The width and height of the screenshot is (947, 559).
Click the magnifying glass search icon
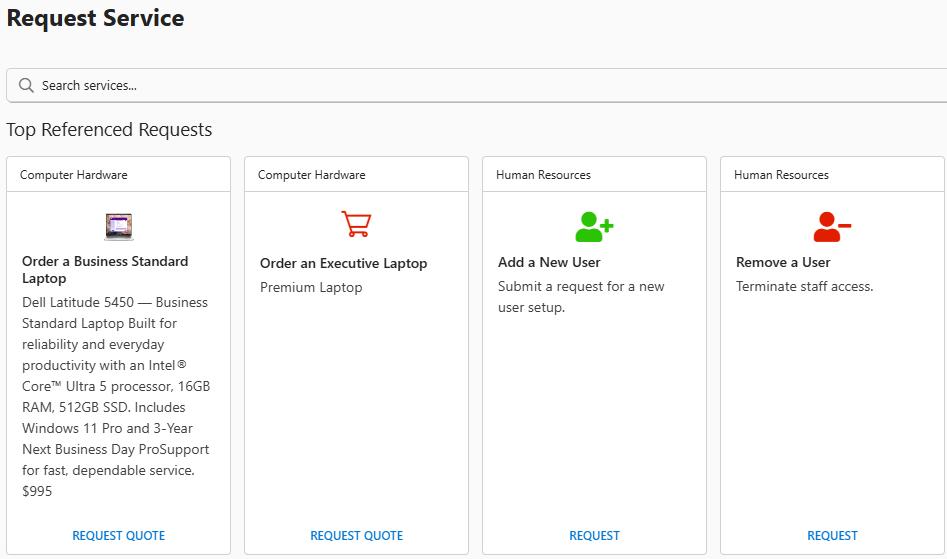[26, 85]
